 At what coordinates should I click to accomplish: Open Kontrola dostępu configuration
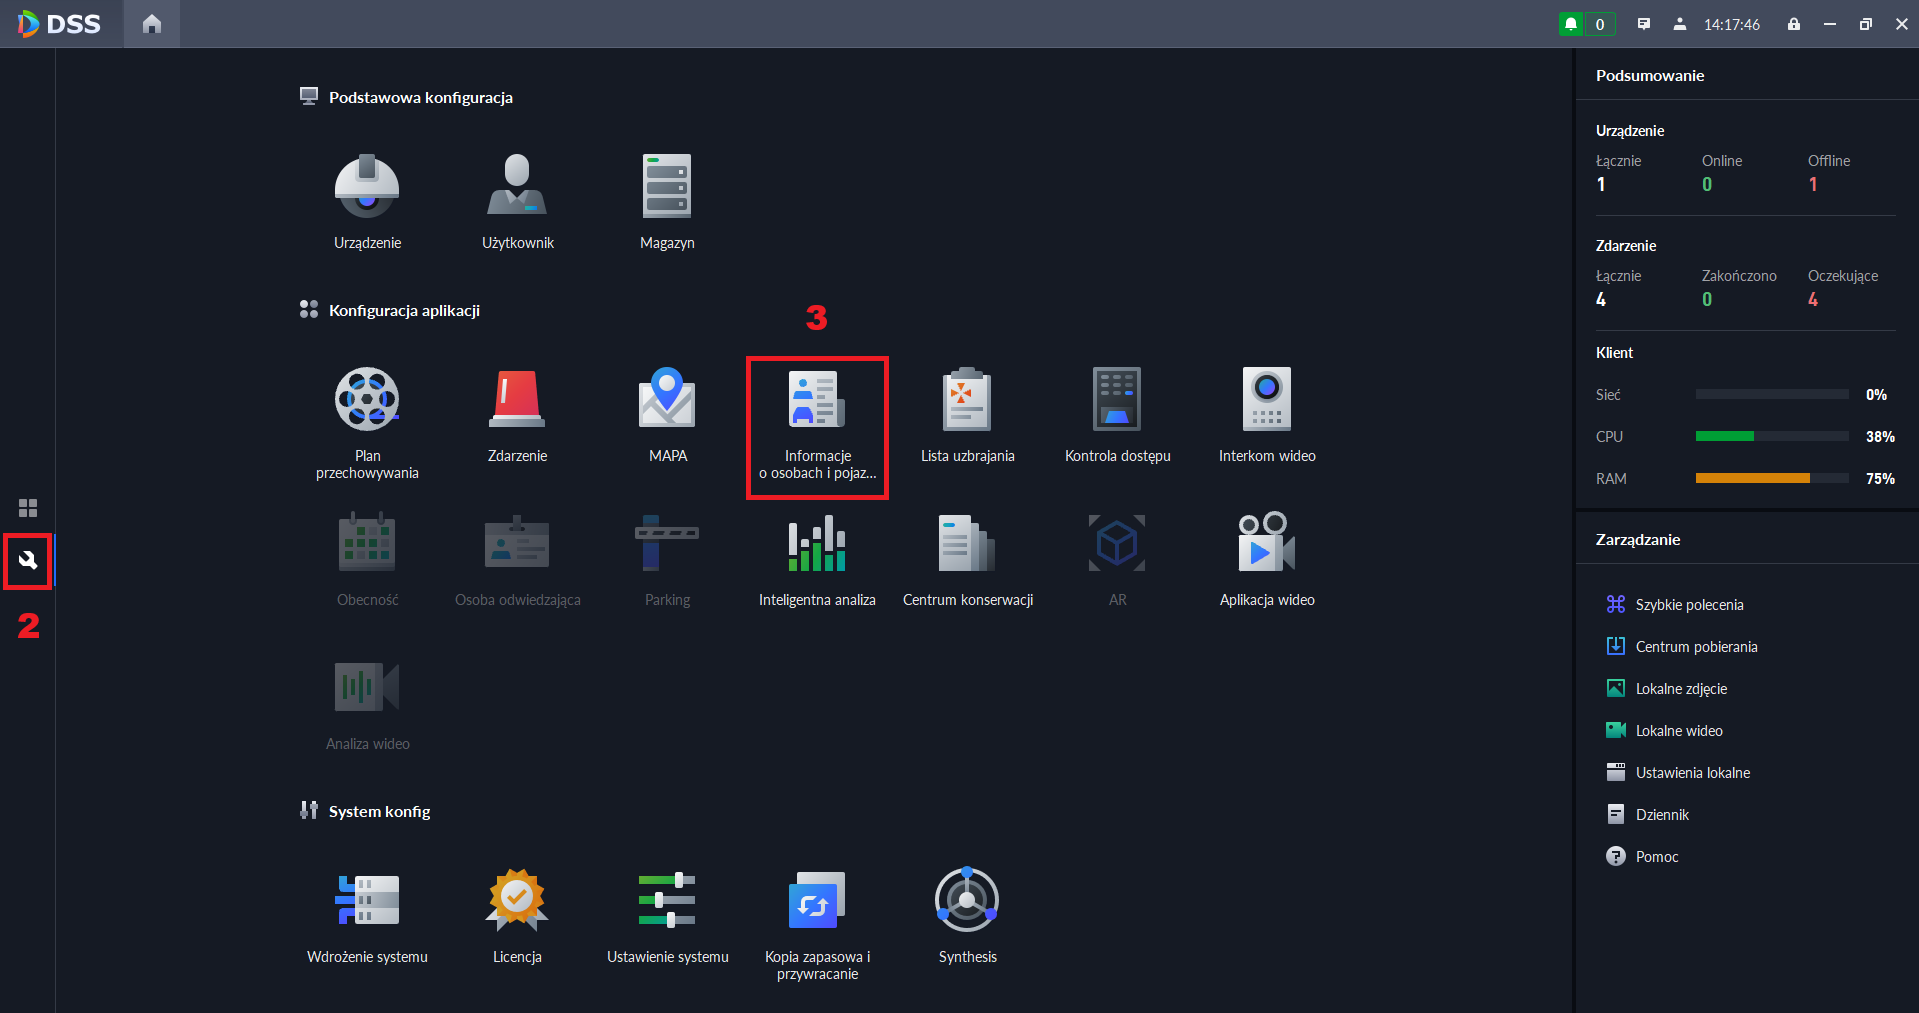pos(1117,413)
